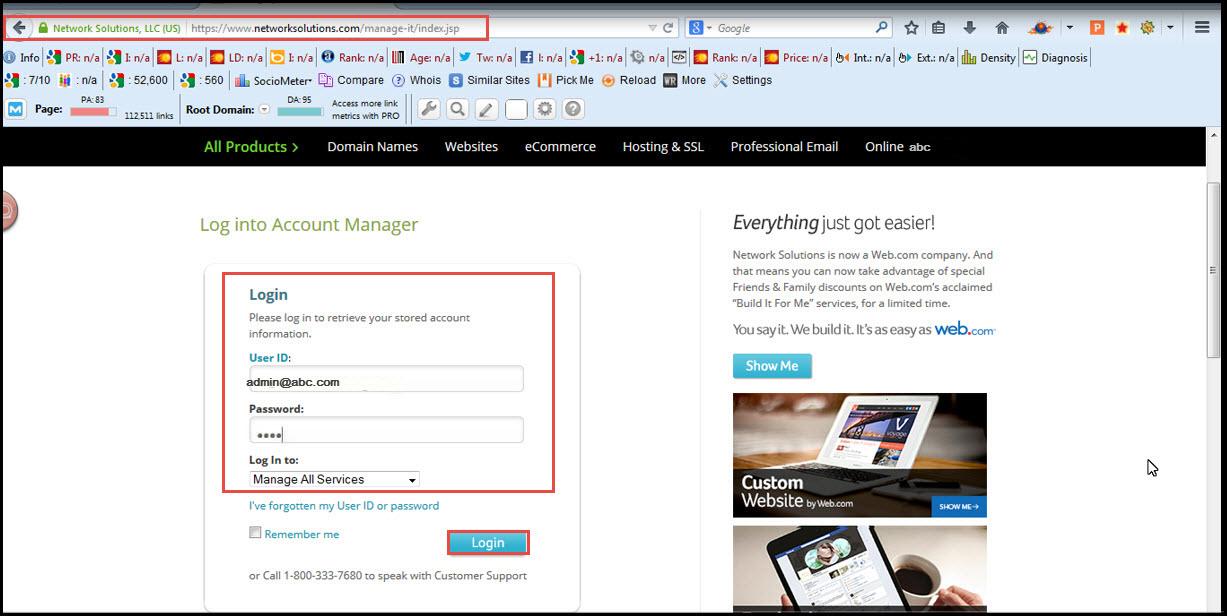Open MozBar help question icon
Screen dimensions: 1227x616
[x=573, y=109]
